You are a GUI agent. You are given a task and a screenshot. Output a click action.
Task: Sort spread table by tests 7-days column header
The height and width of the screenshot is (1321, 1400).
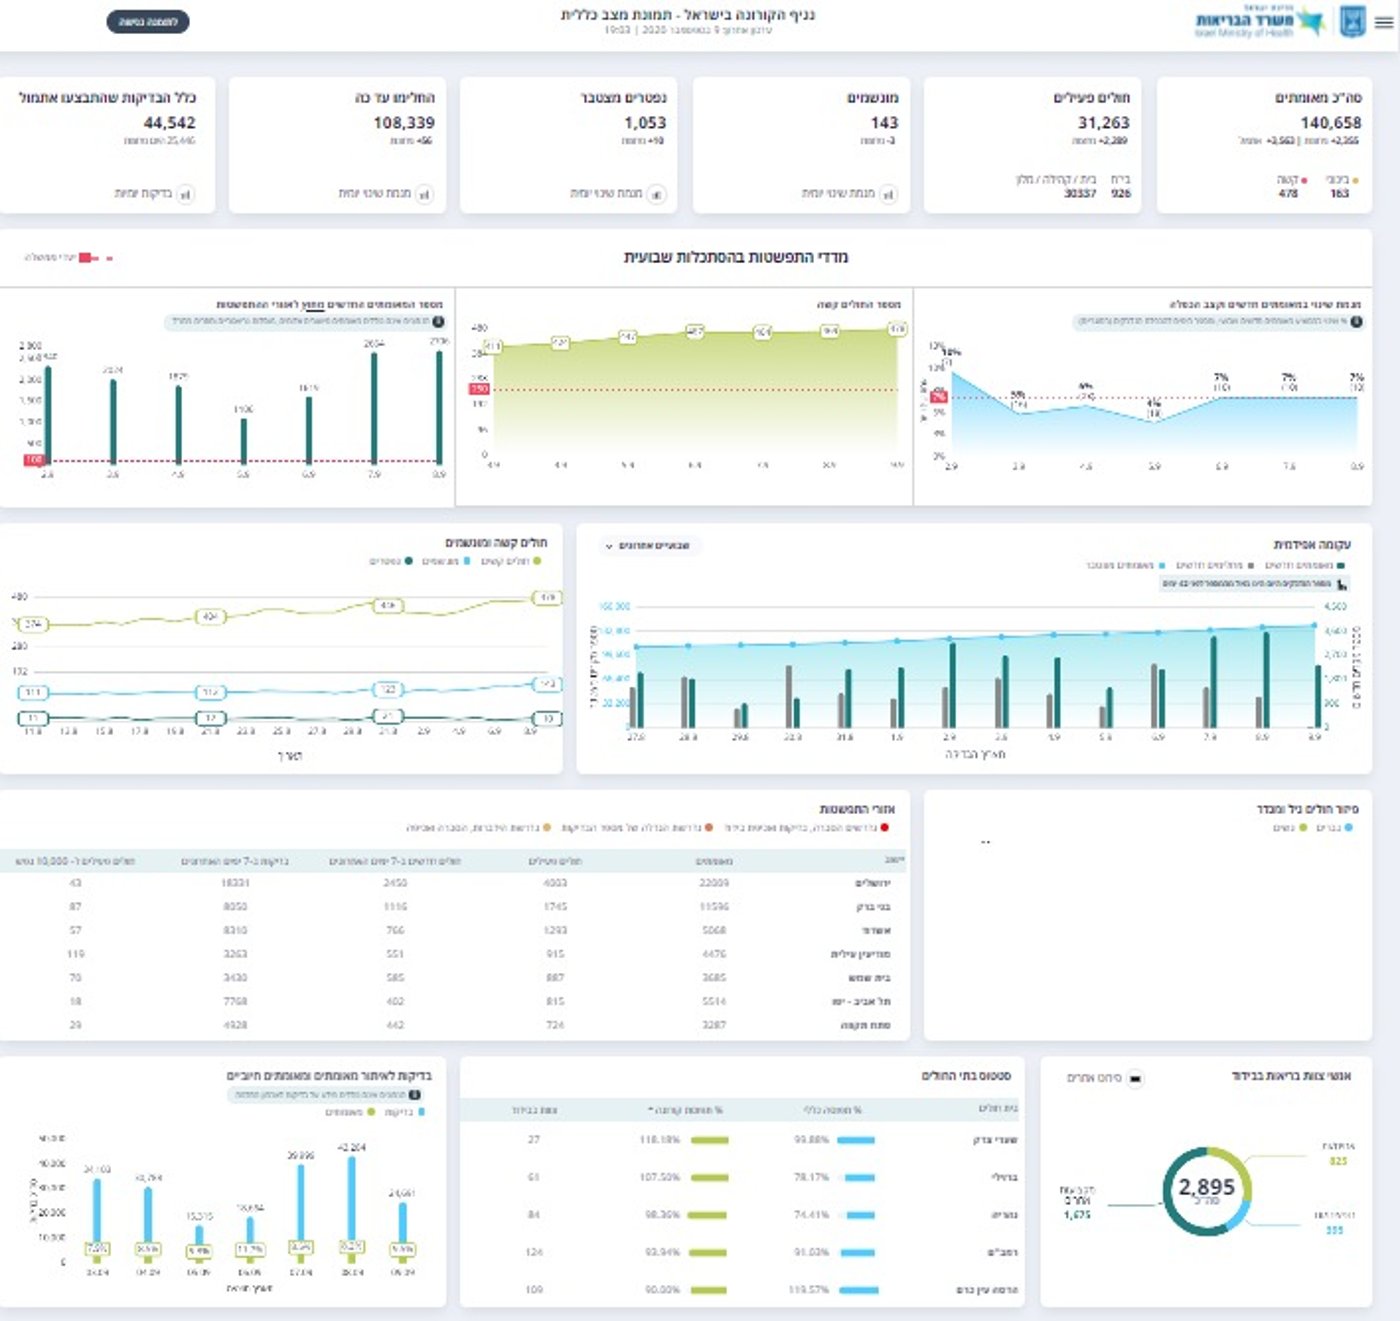point(235,861)
